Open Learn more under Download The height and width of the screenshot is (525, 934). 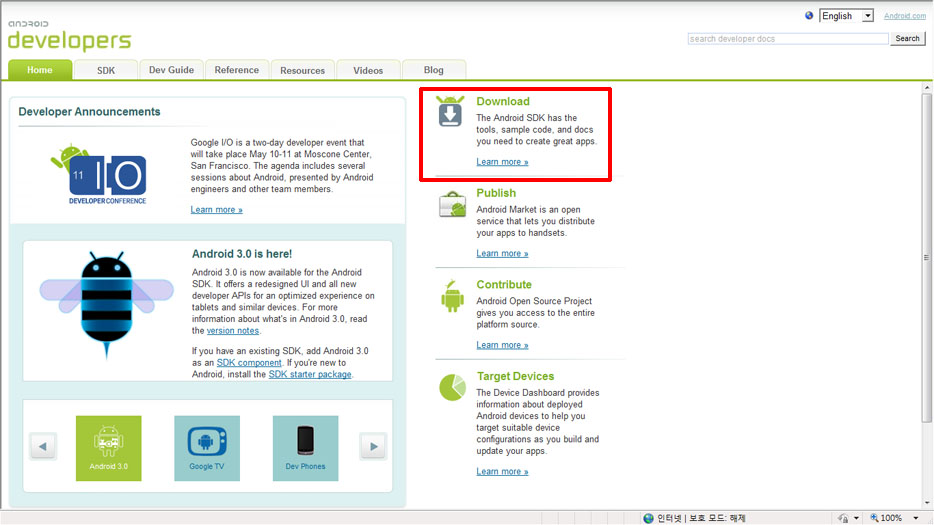[502, 162]
